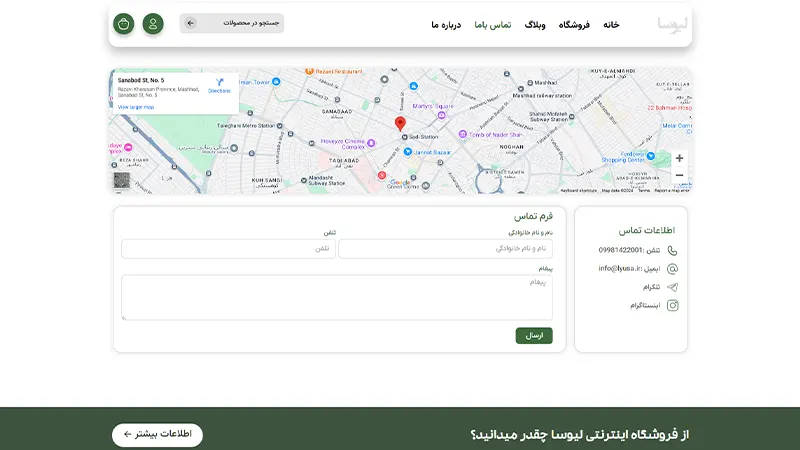Click Report a map error link
Screen dimensions: 800x450
(x=671, y=190)
